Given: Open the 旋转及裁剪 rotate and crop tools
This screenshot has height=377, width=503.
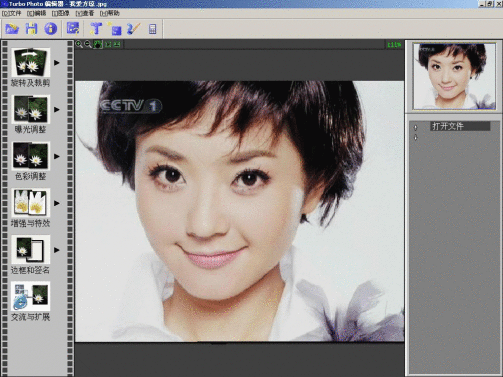Looking at the screenshot, I should (x=30, y=68).
